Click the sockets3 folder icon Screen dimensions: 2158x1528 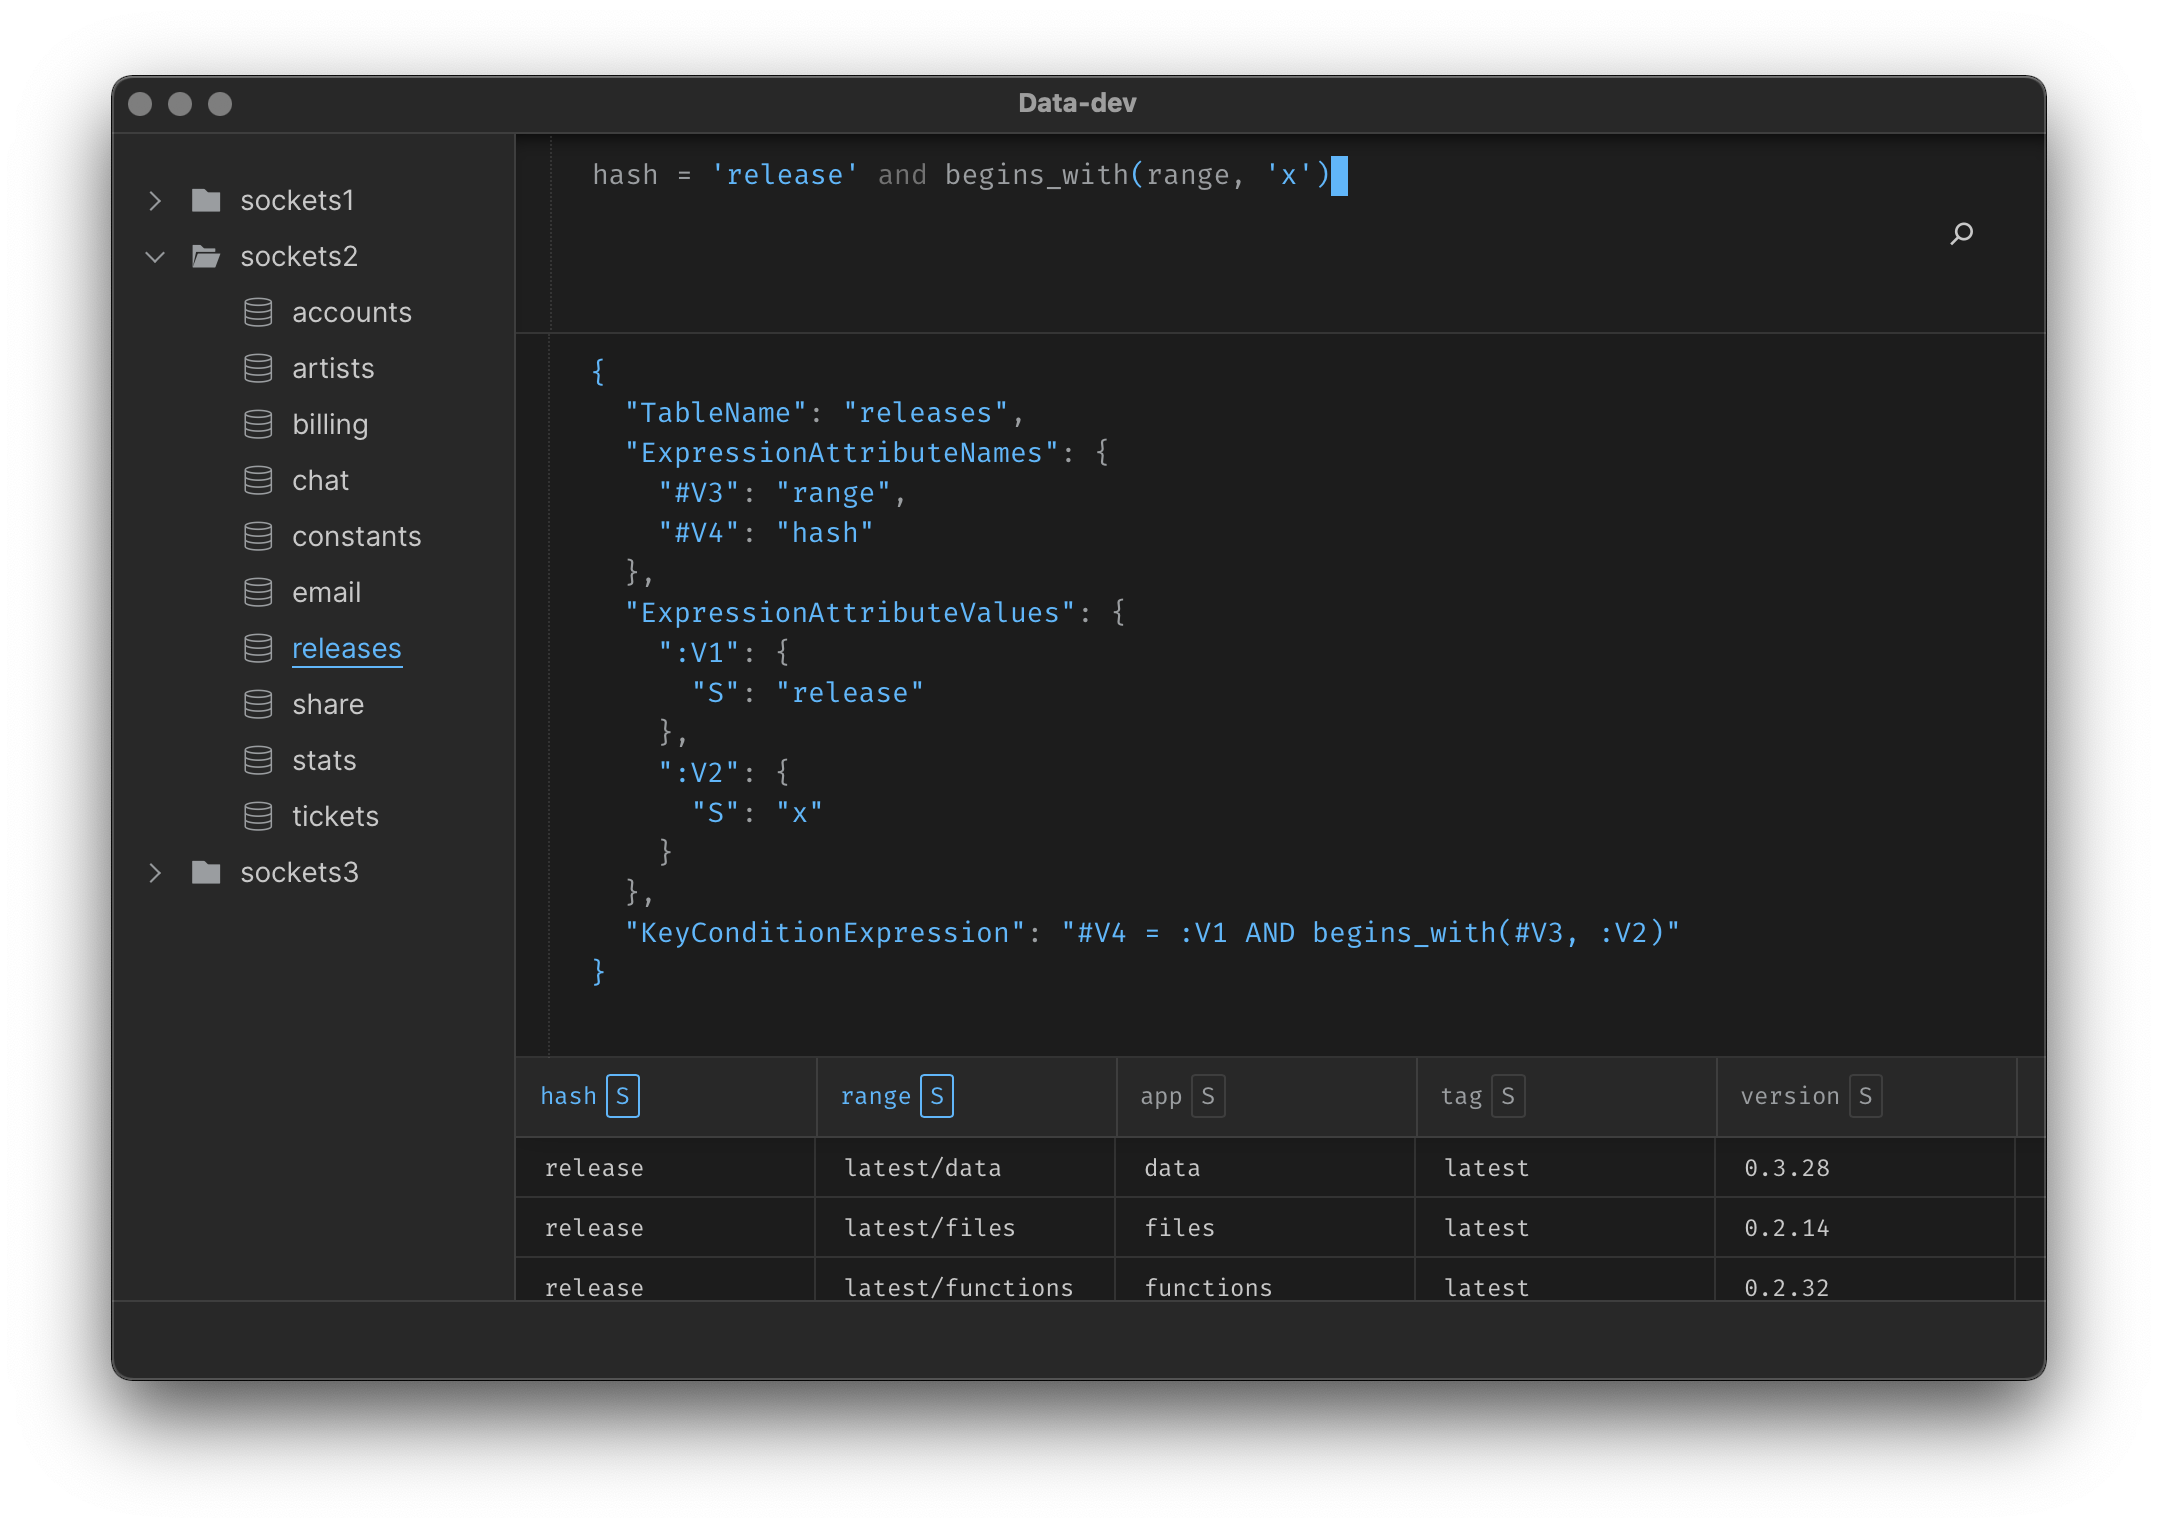click(206, 873)
